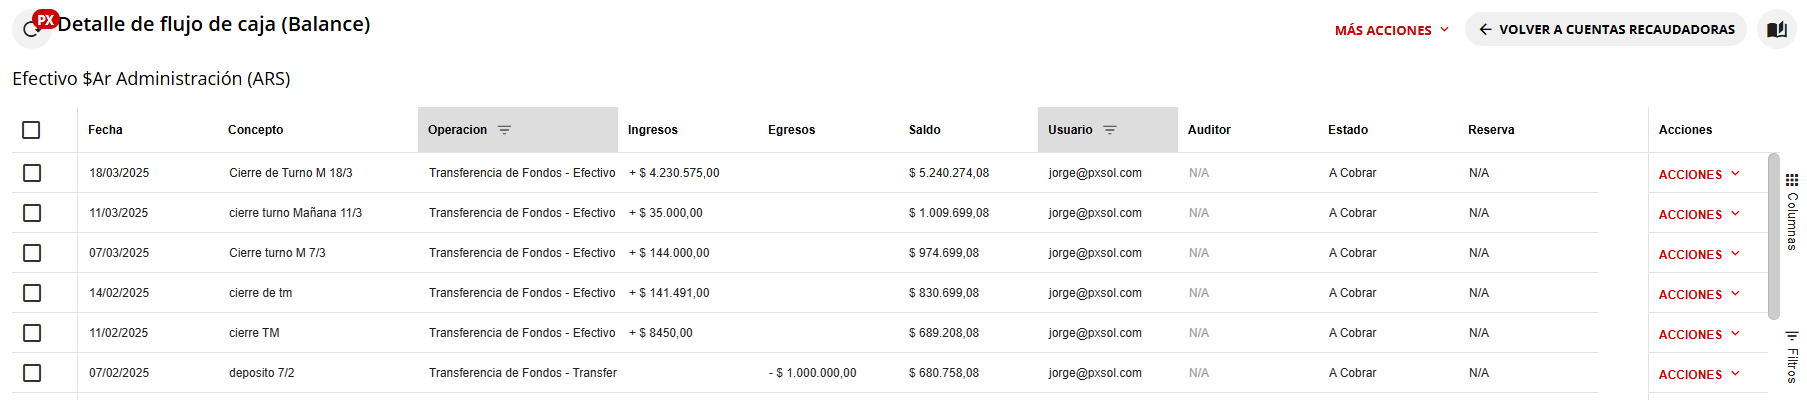Open ACCIONES menu for the cierre TM row
1807x400 pixels.
click(1698, 334)
